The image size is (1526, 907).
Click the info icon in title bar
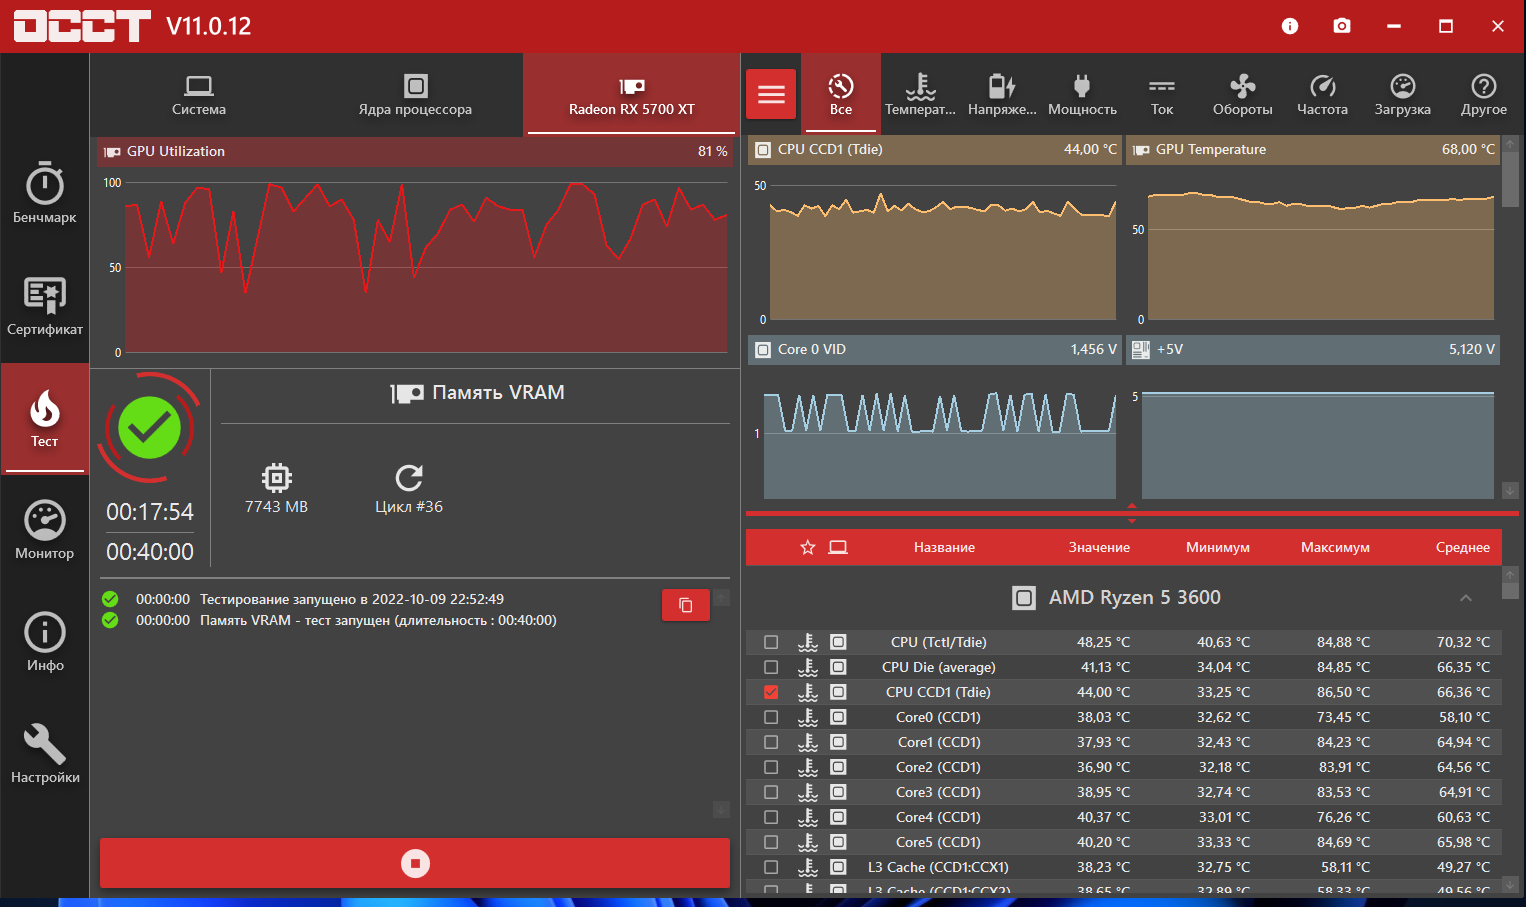(1290, 26)
